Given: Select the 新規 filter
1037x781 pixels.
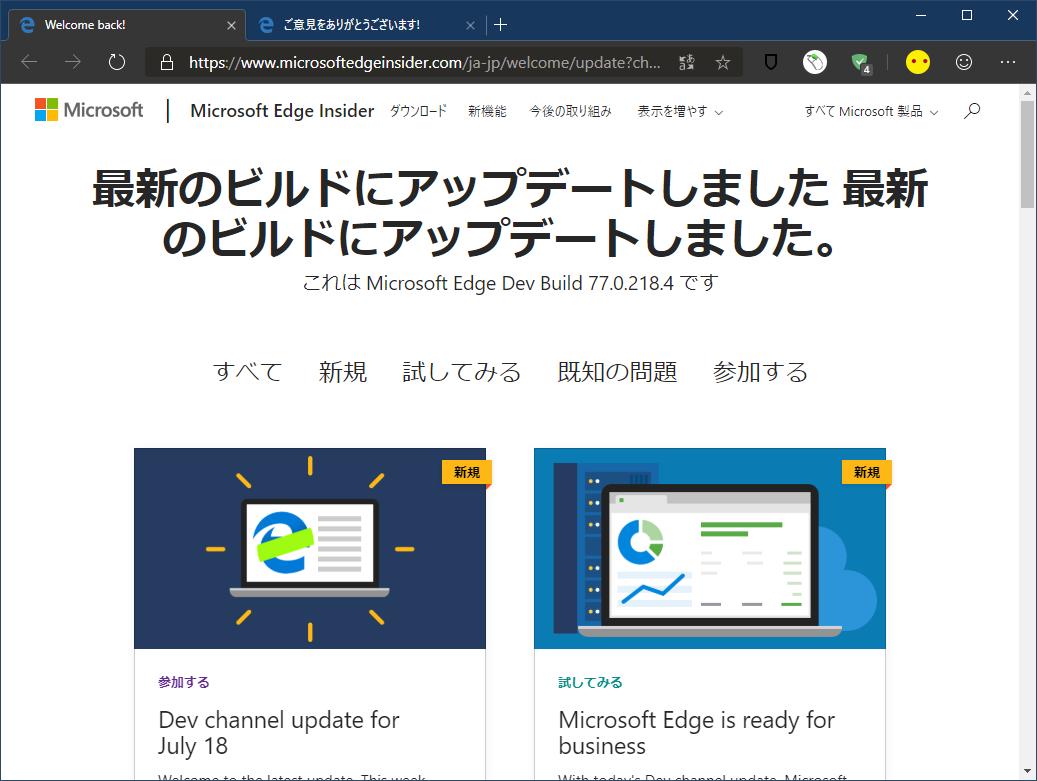Looking at the screenshot, I should (343, 372).
